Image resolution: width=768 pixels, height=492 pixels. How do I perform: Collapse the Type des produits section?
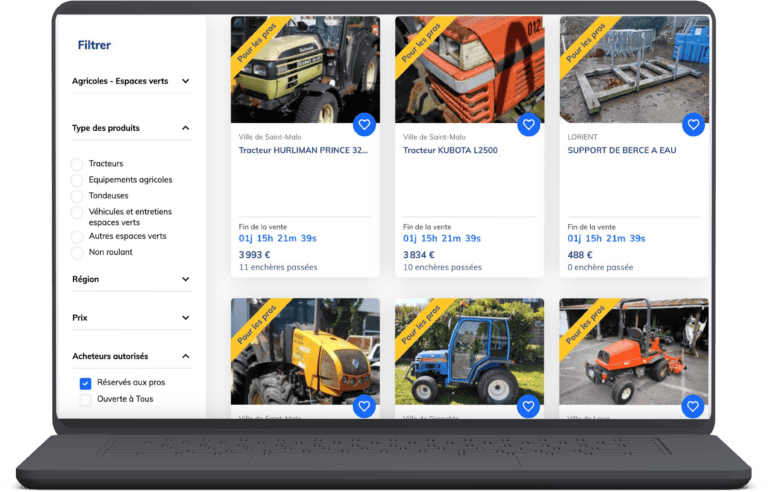click(x=185, y=128)
